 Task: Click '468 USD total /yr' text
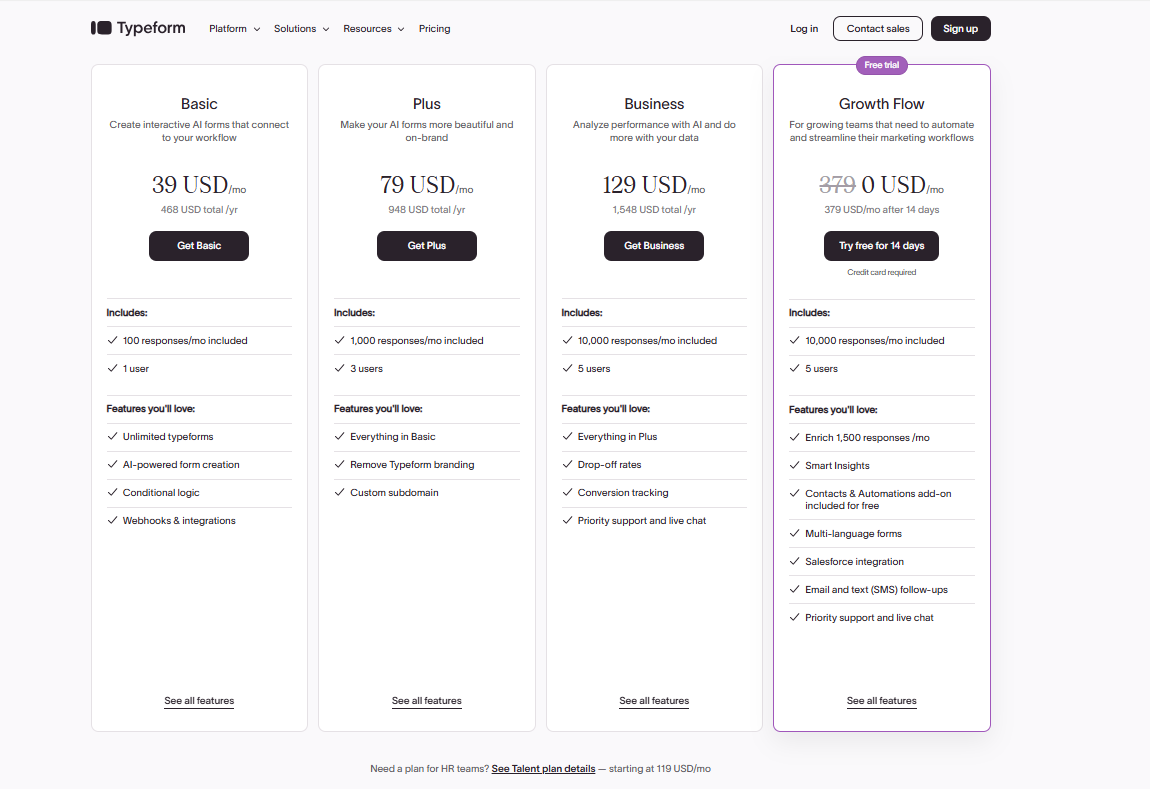click(199, 210)
